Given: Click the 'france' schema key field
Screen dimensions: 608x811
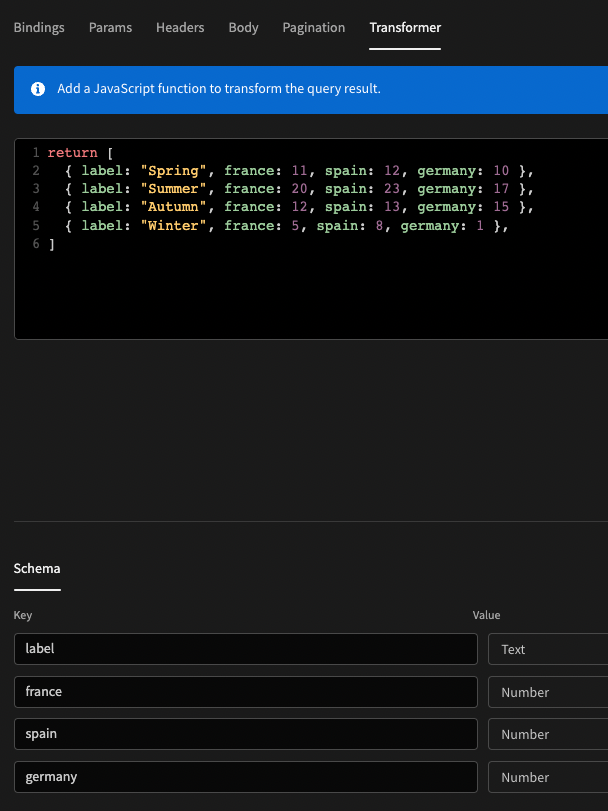Looking at the screenshot, I should 246,692.
